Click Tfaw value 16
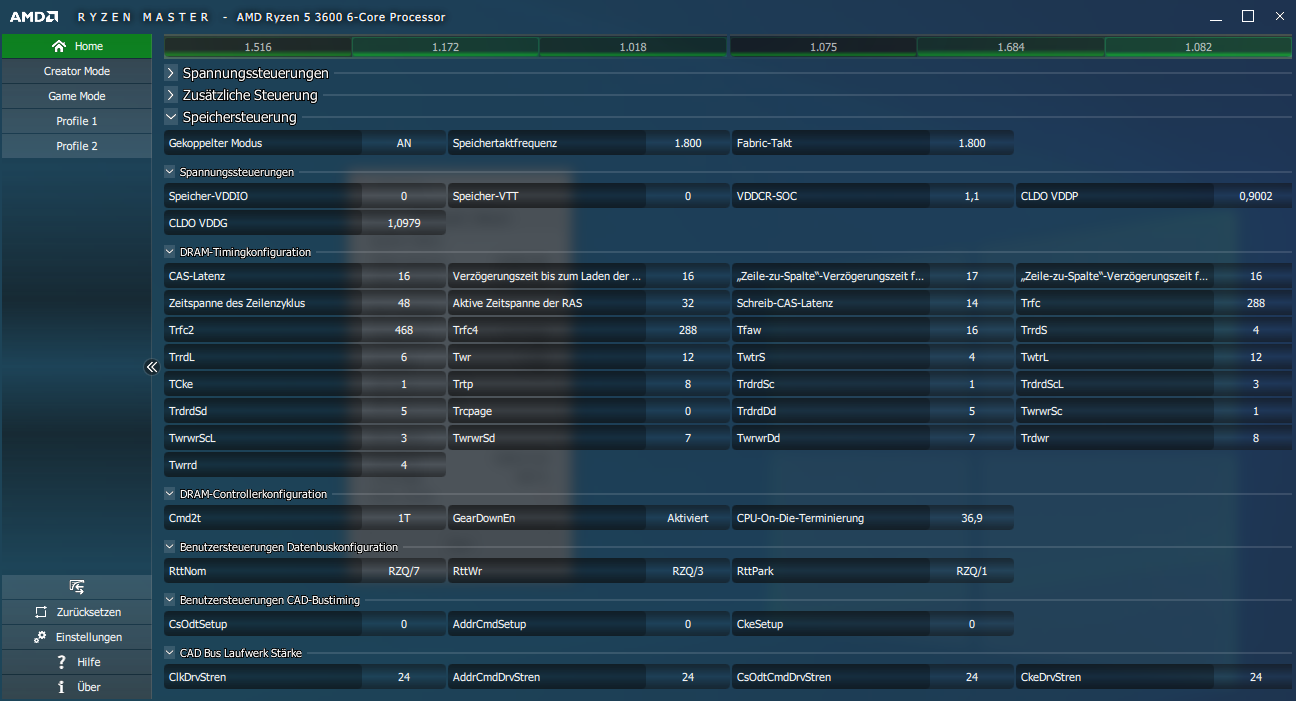This screenshot has height=701, width=1296. (972, 330)
